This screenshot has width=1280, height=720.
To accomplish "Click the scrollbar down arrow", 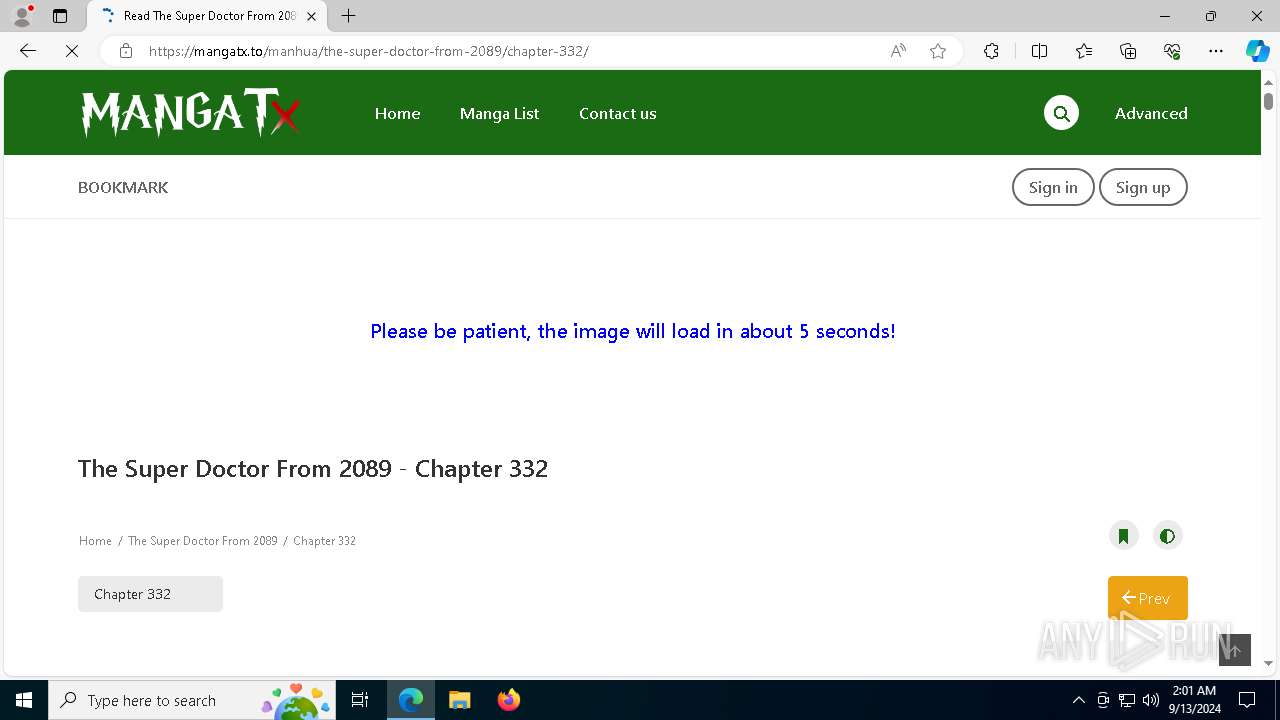I will 1268,663.
